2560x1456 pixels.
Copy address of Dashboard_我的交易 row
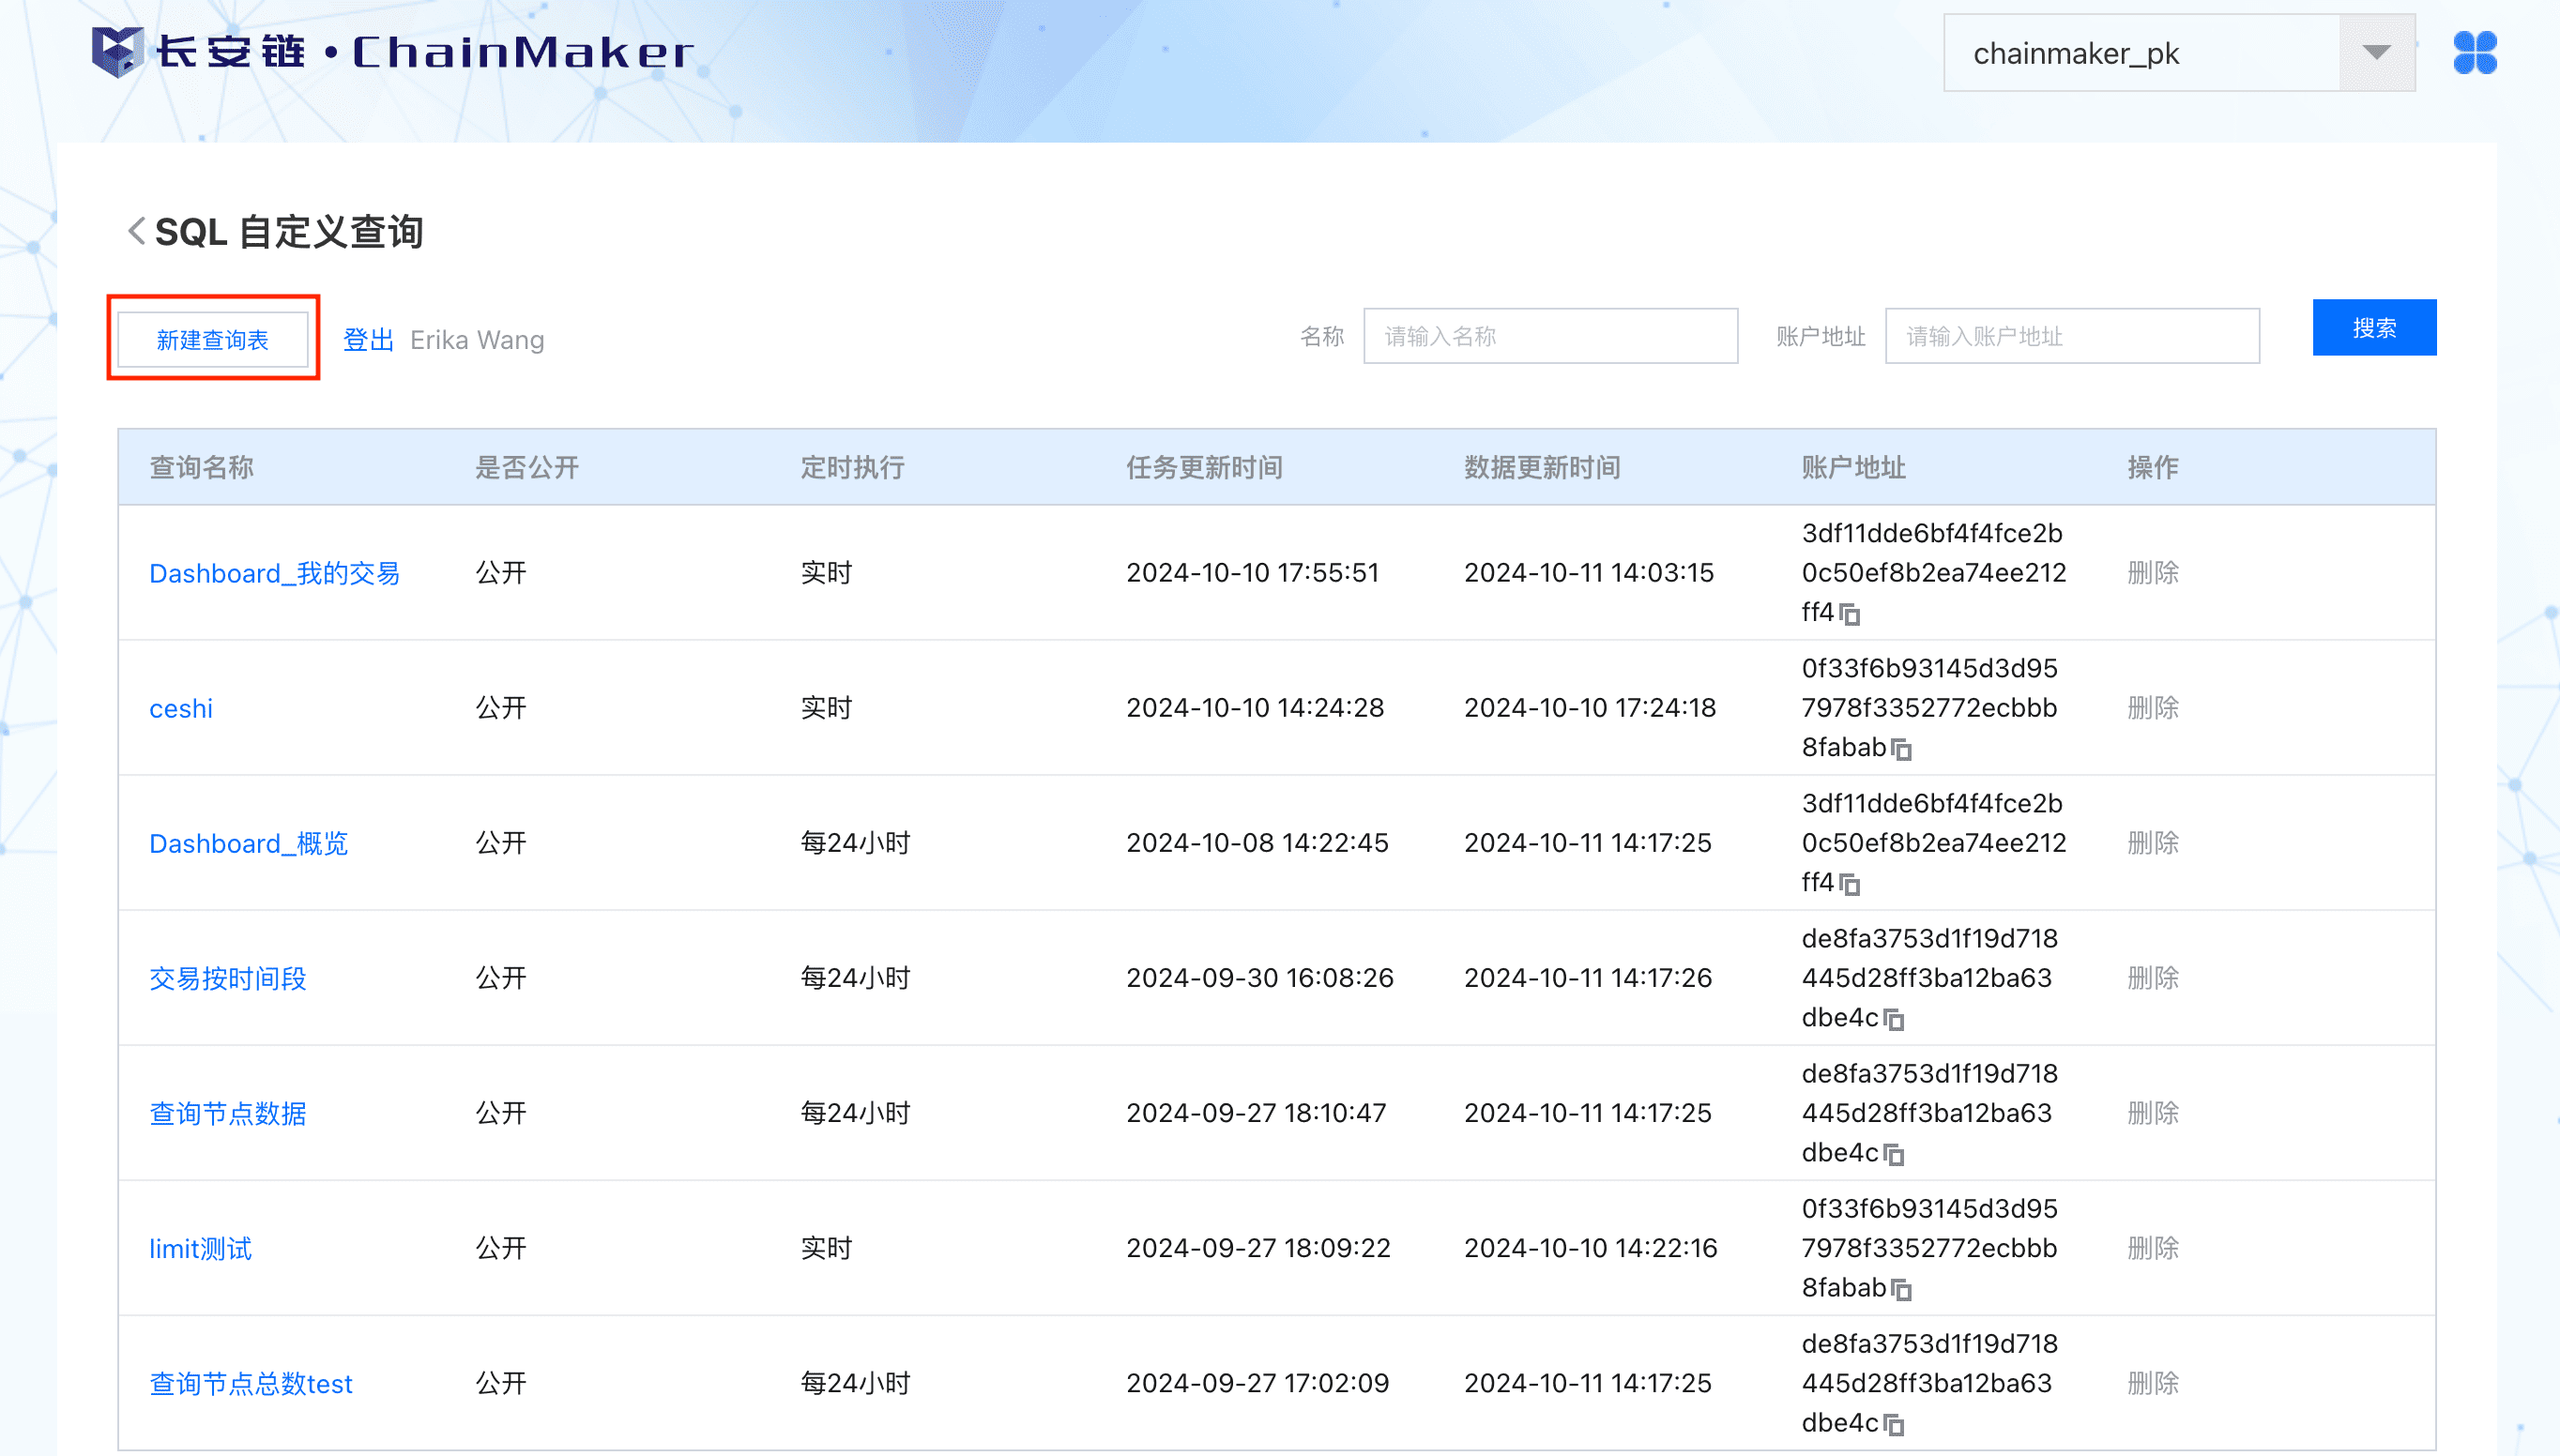click(1850, 614)
